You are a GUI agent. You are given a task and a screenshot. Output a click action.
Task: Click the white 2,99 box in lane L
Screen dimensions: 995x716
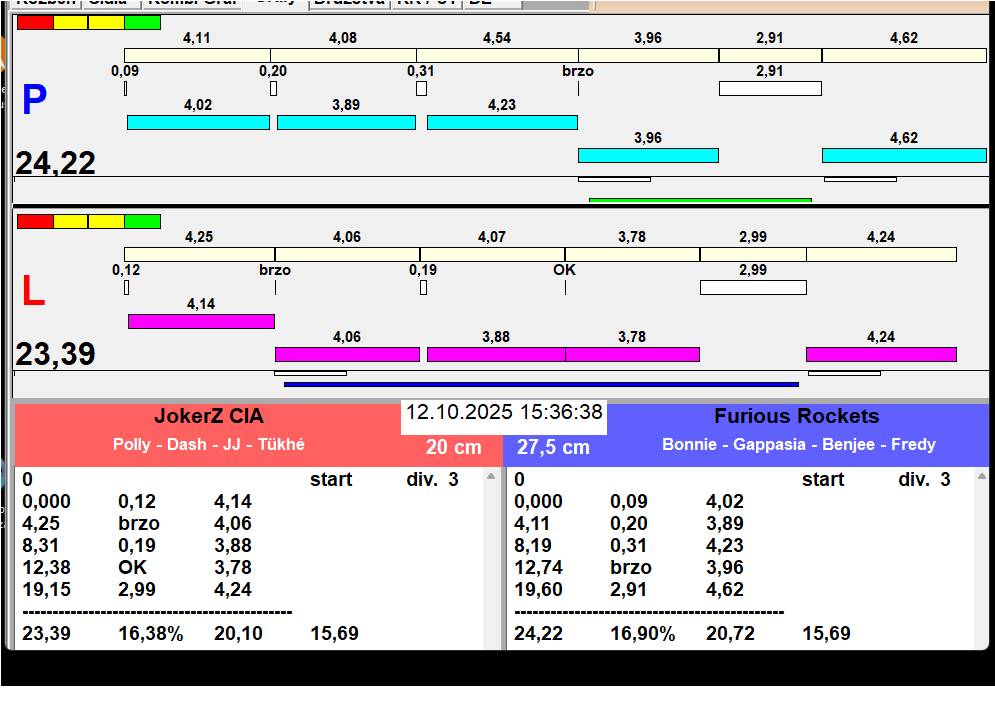pos(753,288)
